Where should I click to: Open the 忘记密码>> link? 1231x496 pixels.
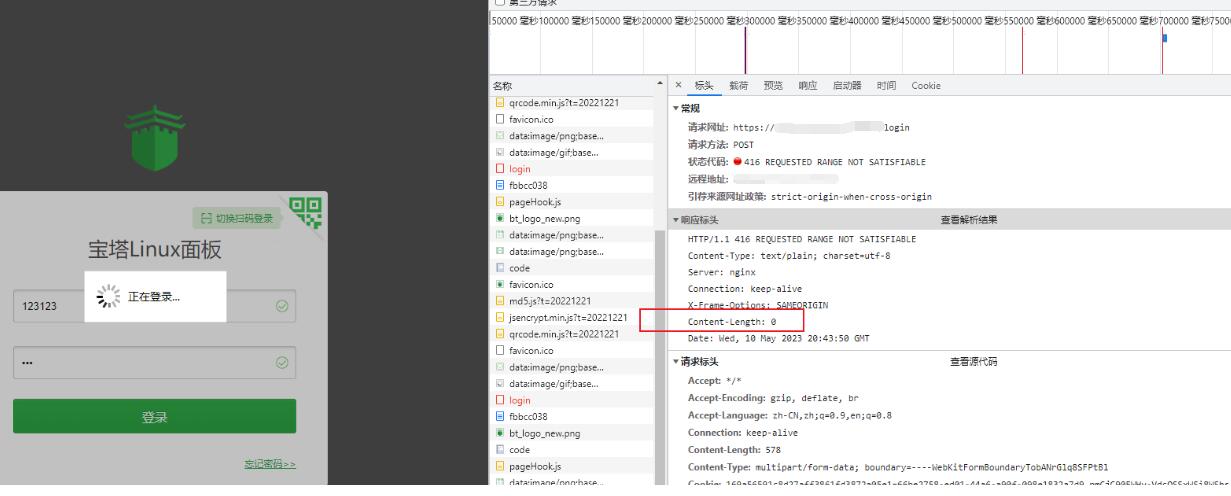(x=270, y=464)
